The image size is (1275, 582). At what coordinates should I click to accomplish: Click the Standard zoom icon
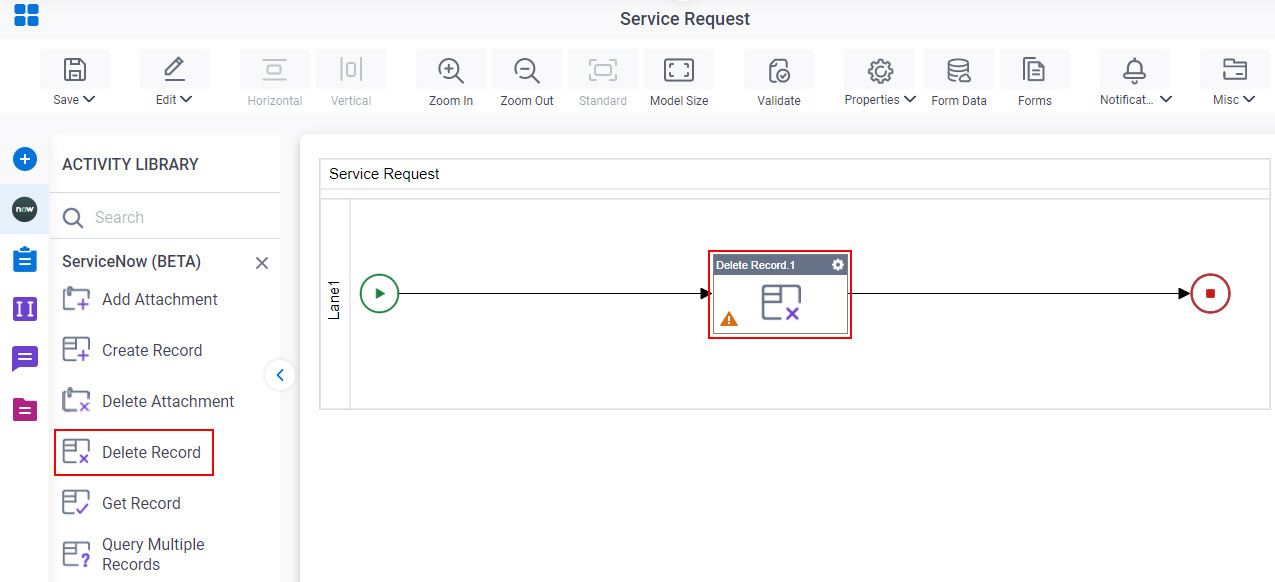pyautogui.click(x=603, y=69)
